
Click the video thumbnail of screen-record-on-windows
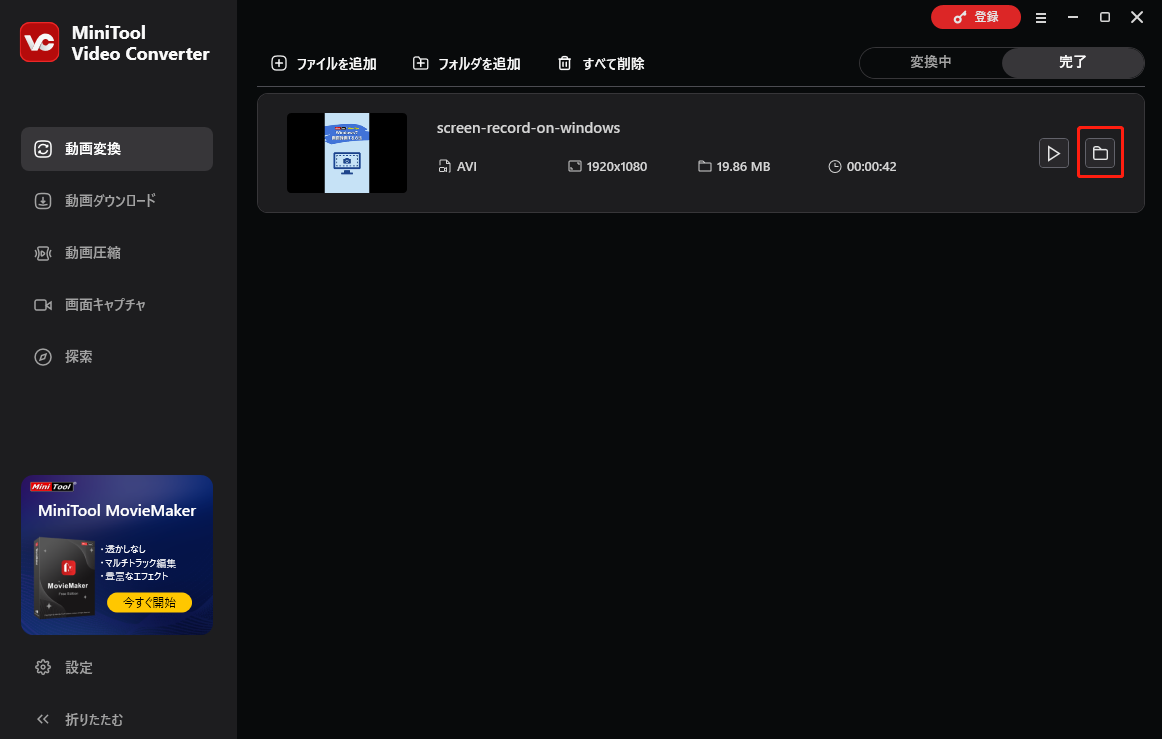(347, 153)
